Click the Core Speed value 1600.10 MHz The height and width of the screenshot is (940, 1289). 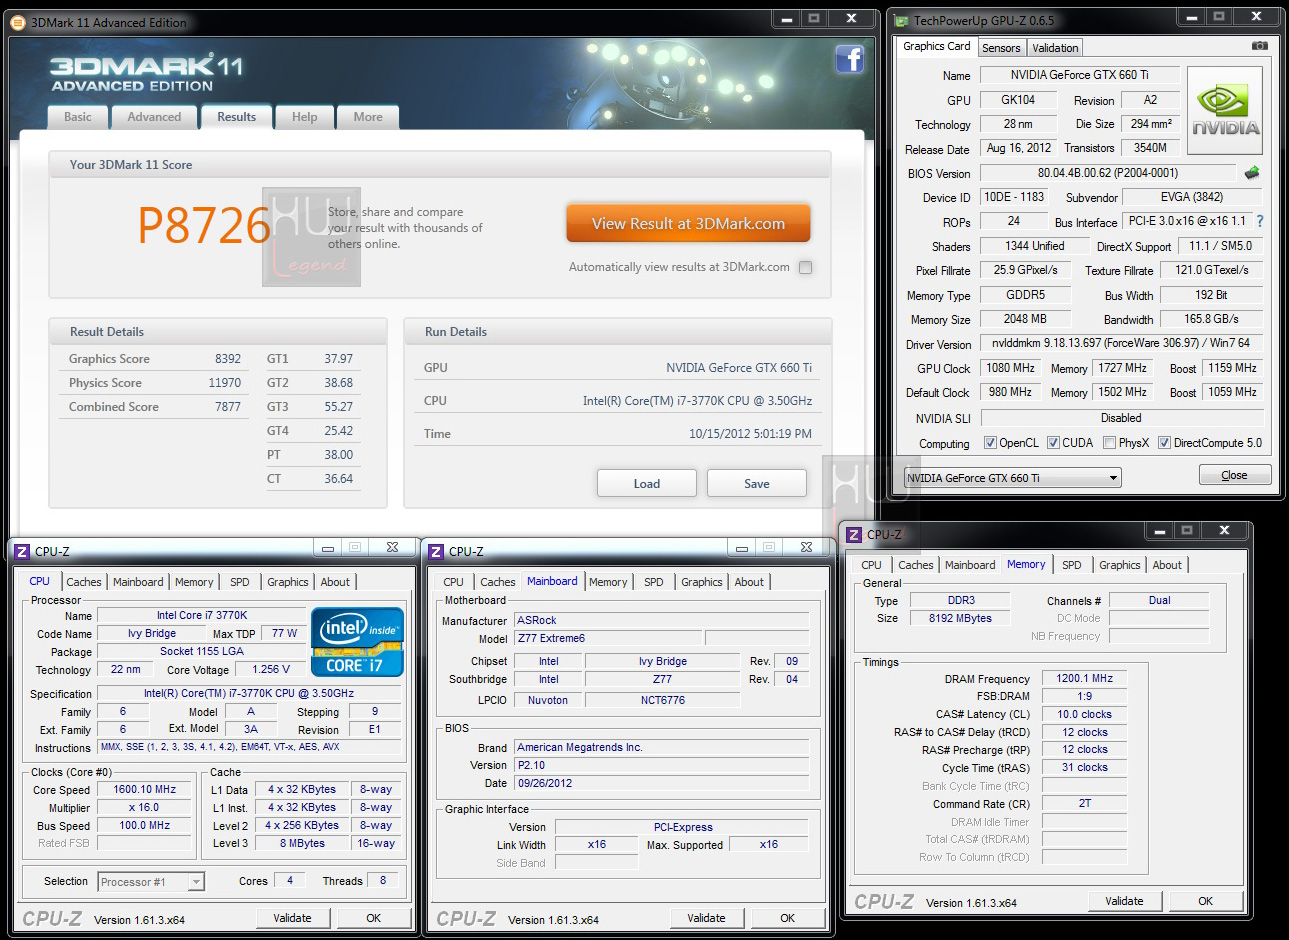pyautogui.click(x=144, y=789)
